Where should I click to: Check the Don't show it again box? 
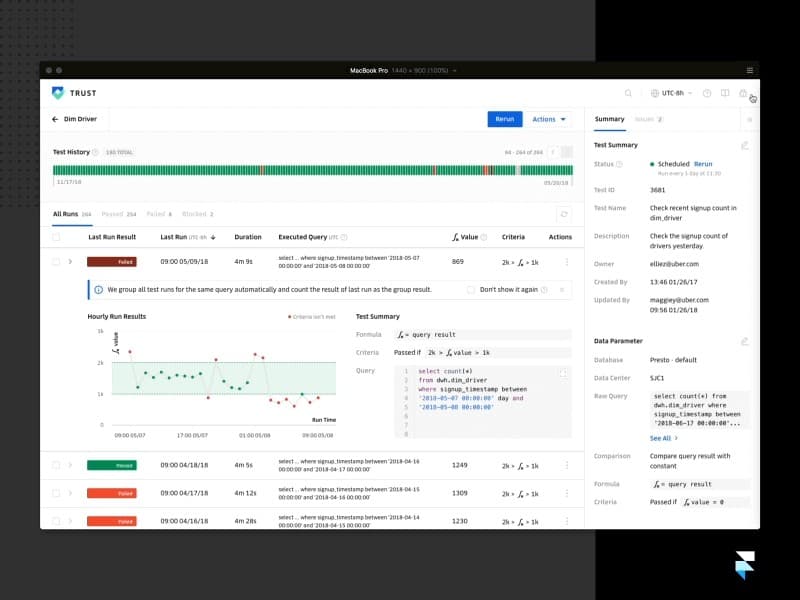(x=470, y=290)
